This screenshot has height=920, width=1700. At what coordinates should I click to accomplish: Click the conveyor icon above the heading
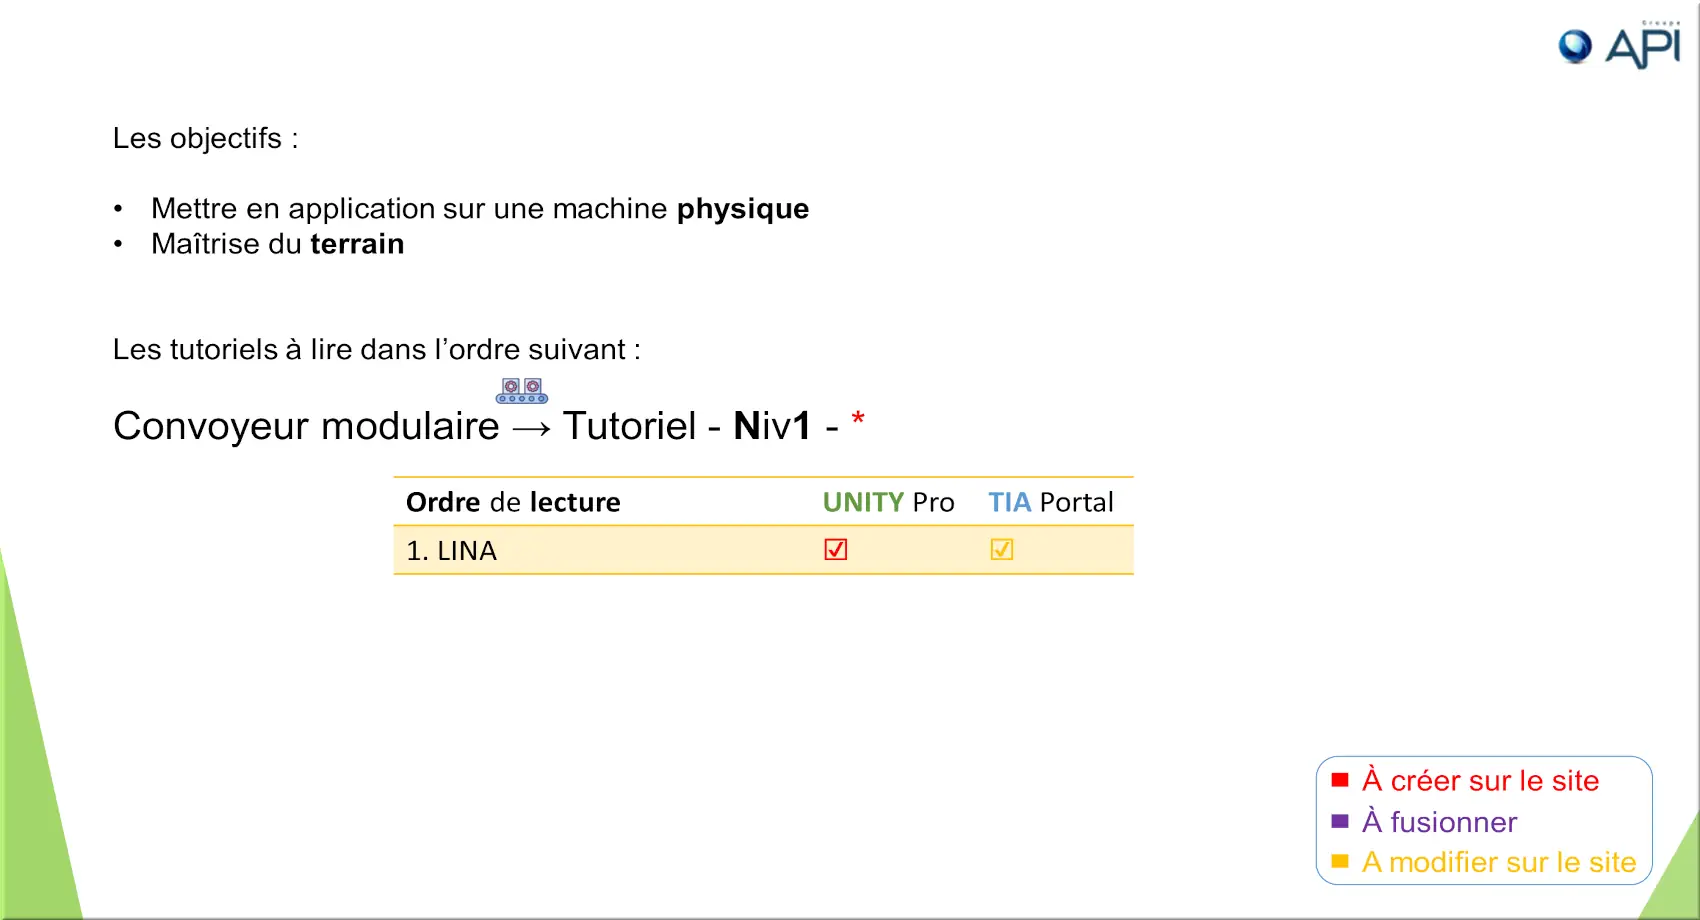pos(522,390)
